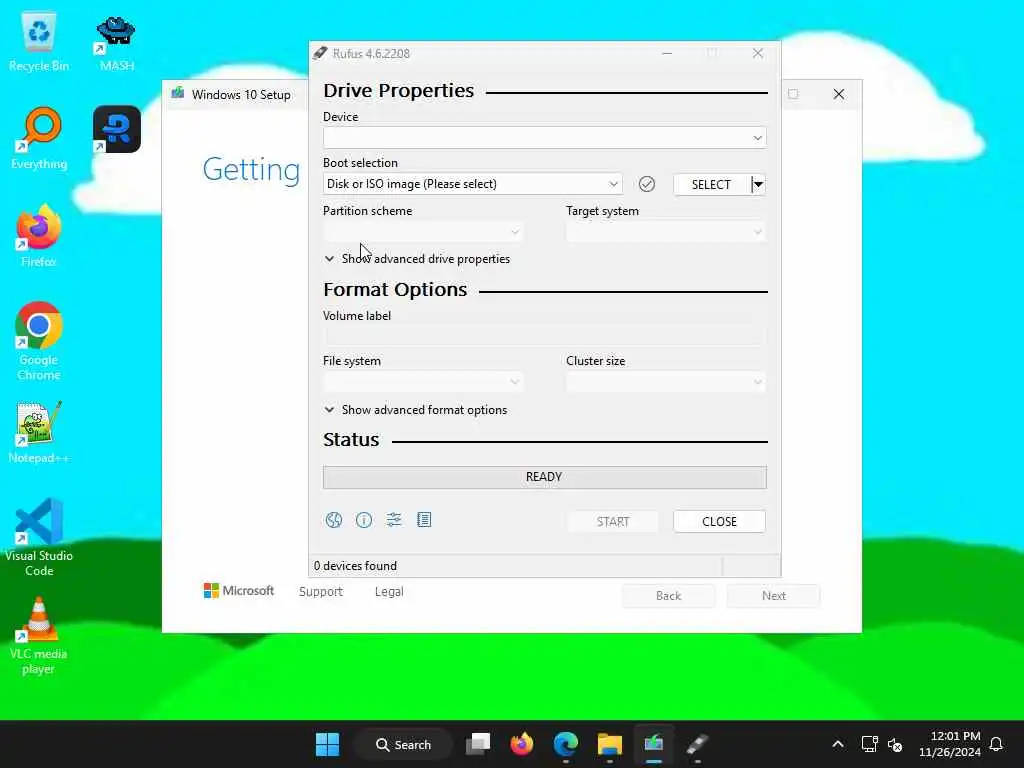The image size is (1024, 768).
Task: Click the Rufus title bar drive icon
Action: (x=320, y=54)
